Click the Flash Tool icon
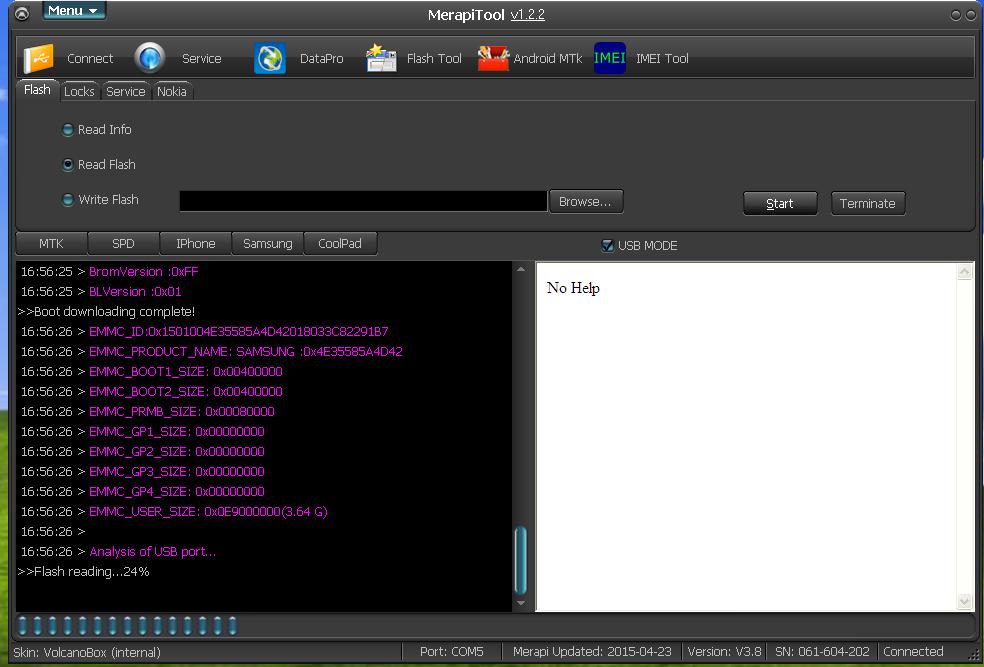984x667 pixels. (x=381, y=58)
